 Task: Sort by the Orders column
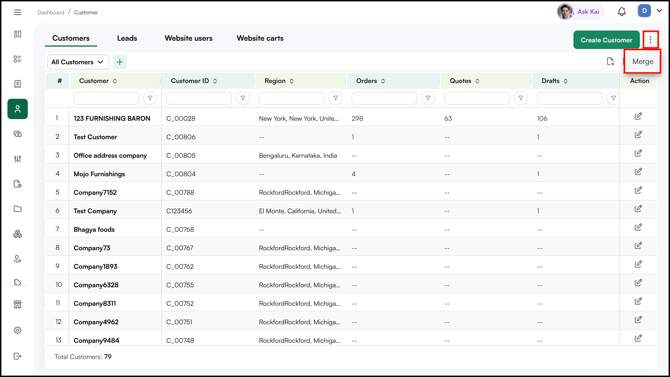point(383,81)
